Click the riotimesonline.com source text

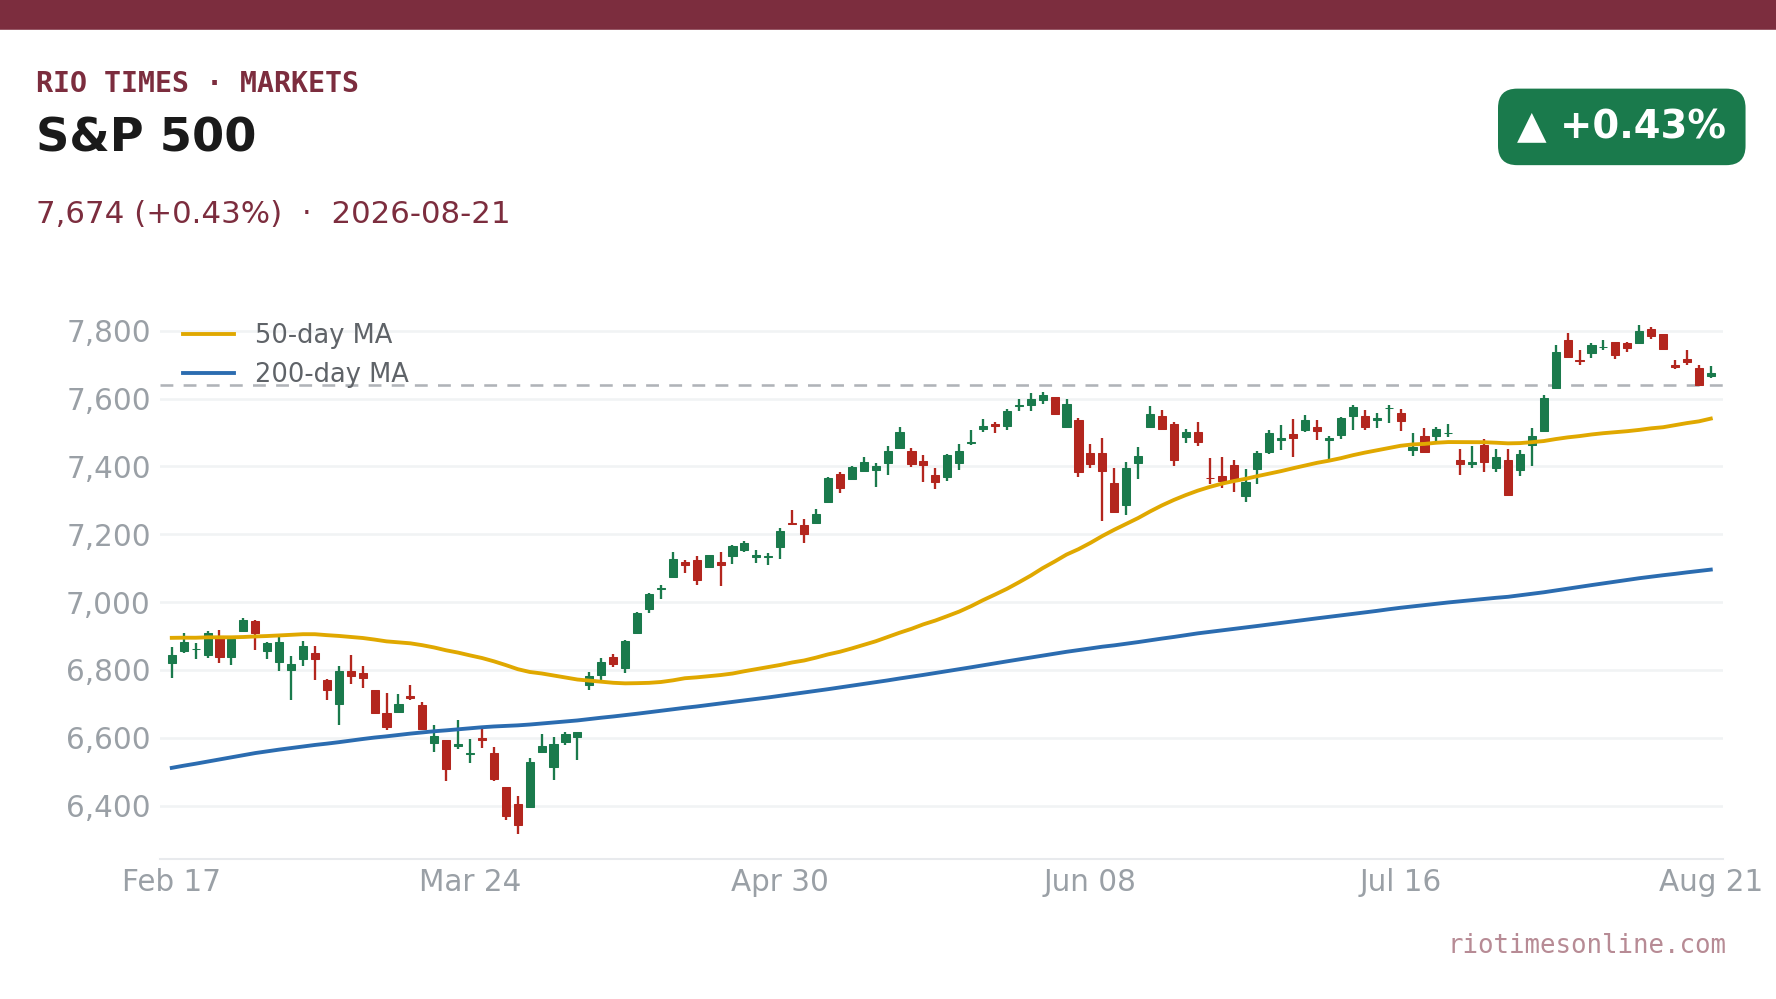click(1587, 945)
